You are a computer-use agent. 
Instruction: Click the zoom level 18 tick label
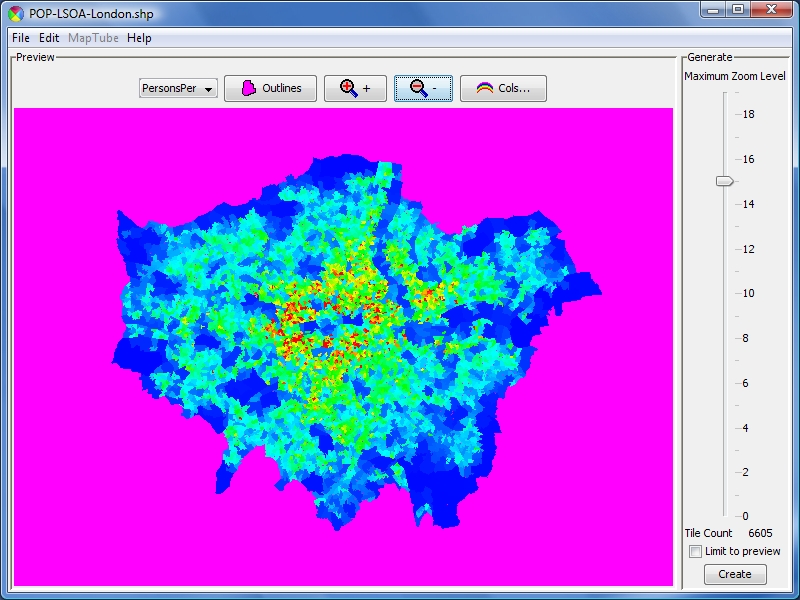[748, 114]
